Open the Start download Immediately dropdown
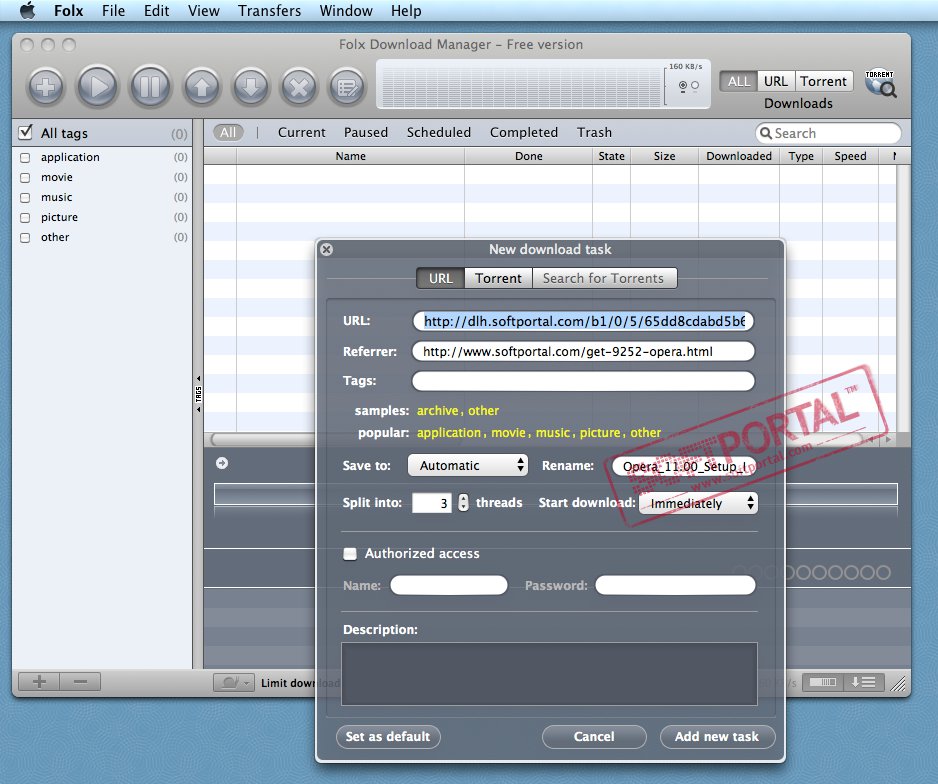Screen dimensions: 938x784 click(698, 504)
